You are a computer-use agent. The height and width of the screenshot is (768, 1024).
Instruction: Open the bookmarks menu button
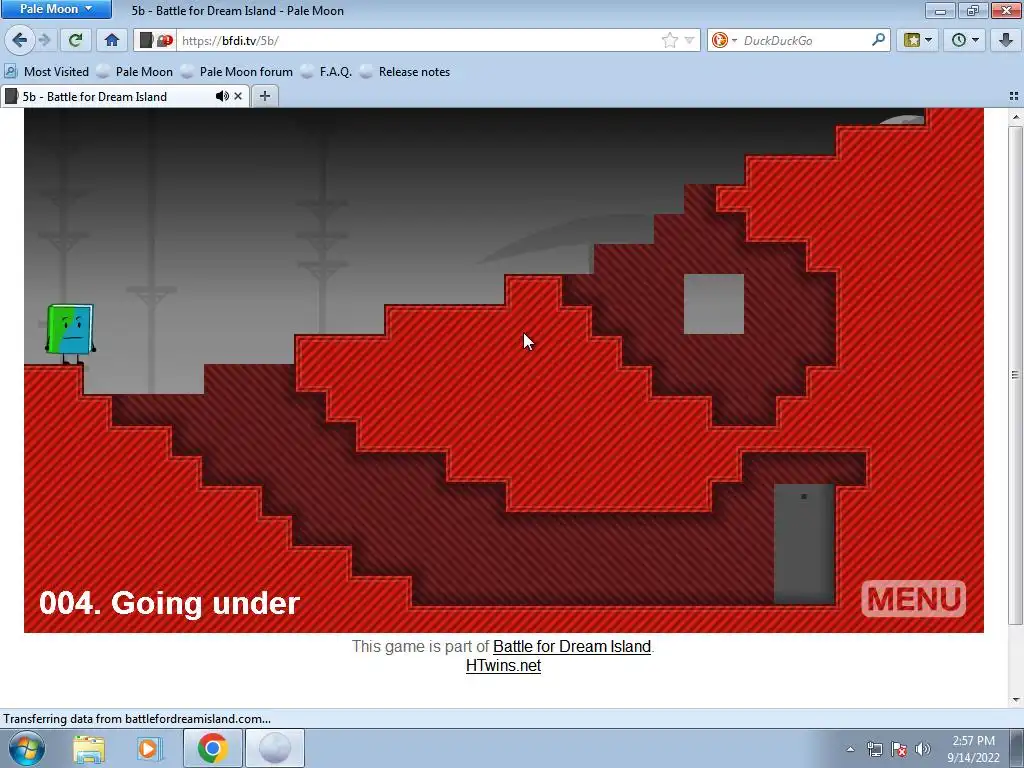(x=918, y=40)
